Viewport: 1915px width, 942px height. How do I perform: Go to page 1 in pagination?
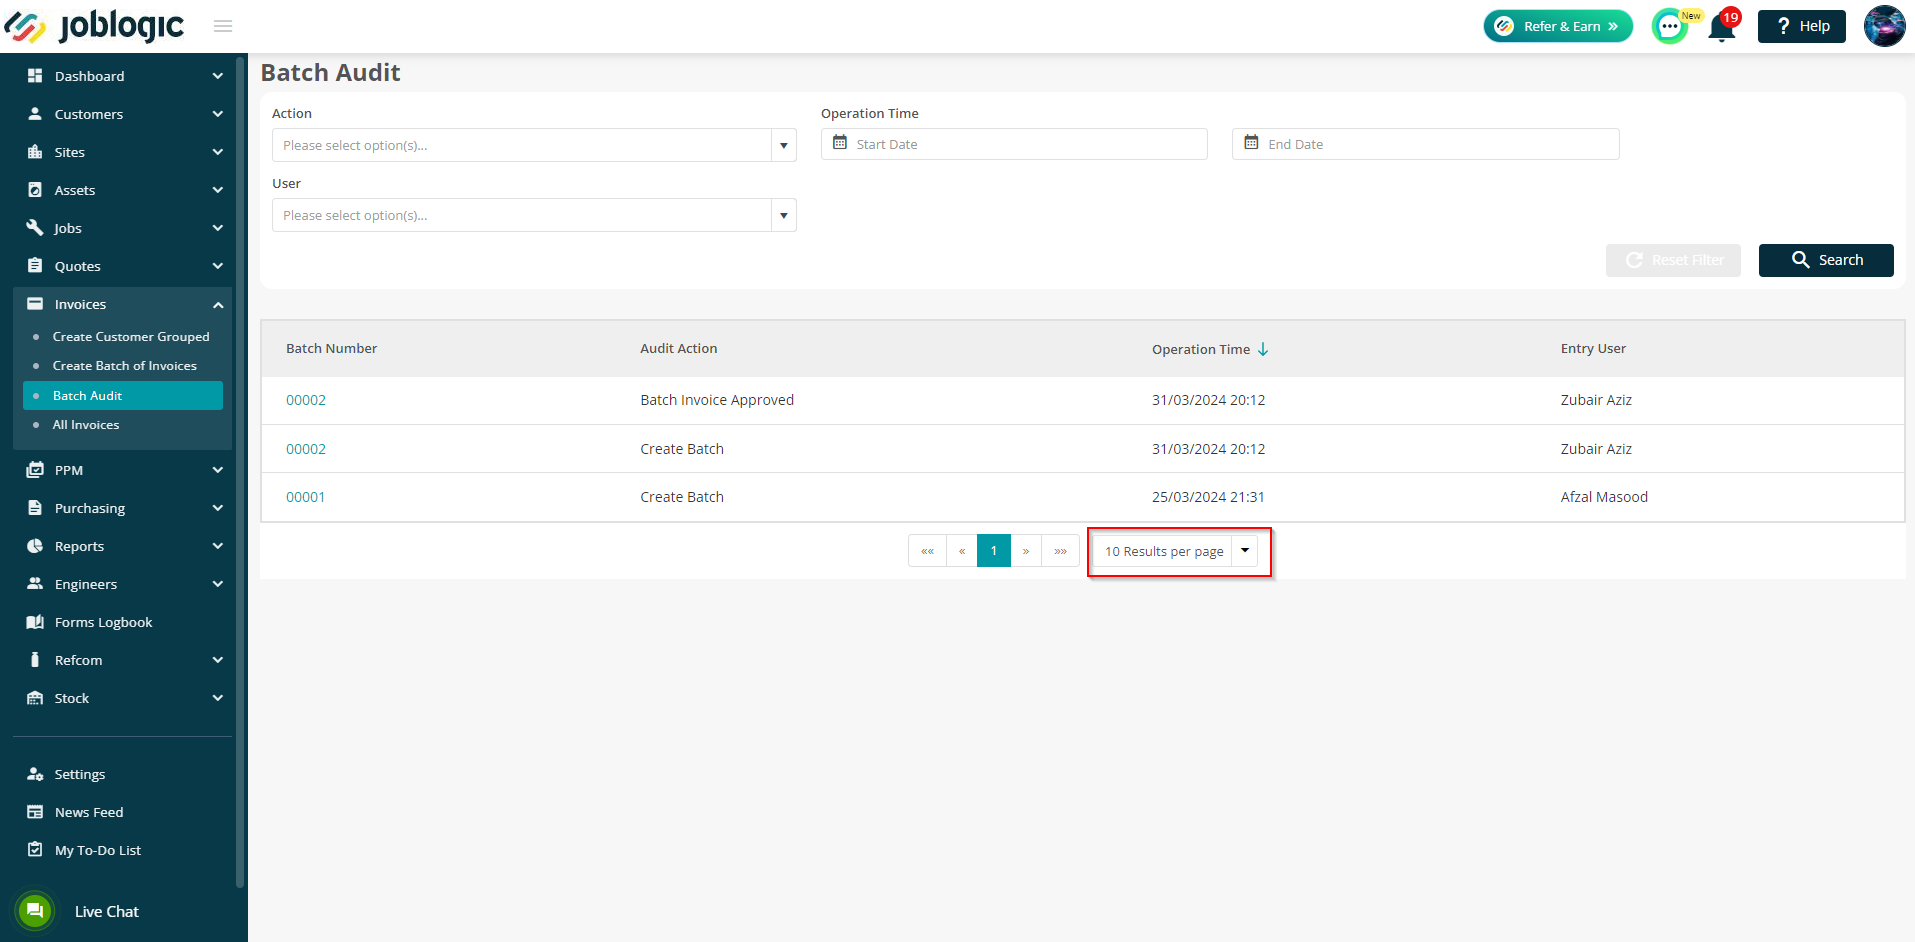tap(994, 551)
